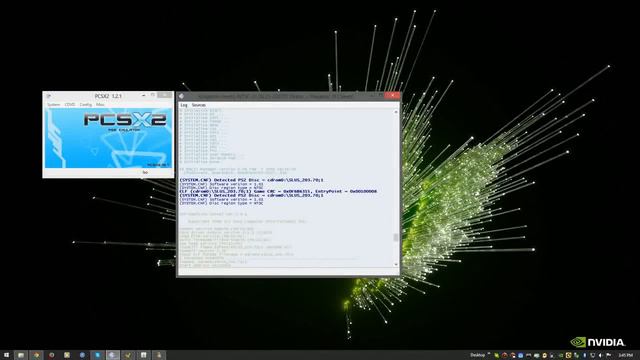The height and width of the screenshot is (360, 640).
Task: Open the System menu in PCSX2
Action: pos(53,105)
